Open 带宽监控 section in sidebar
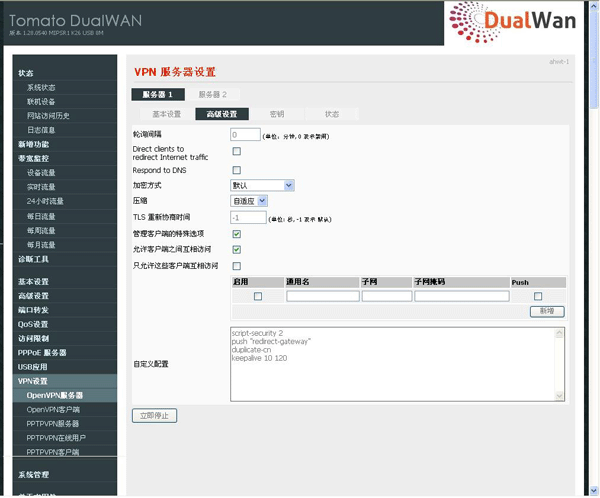The width and height of the screenshot is (600, 498). (x=34, y=158)
